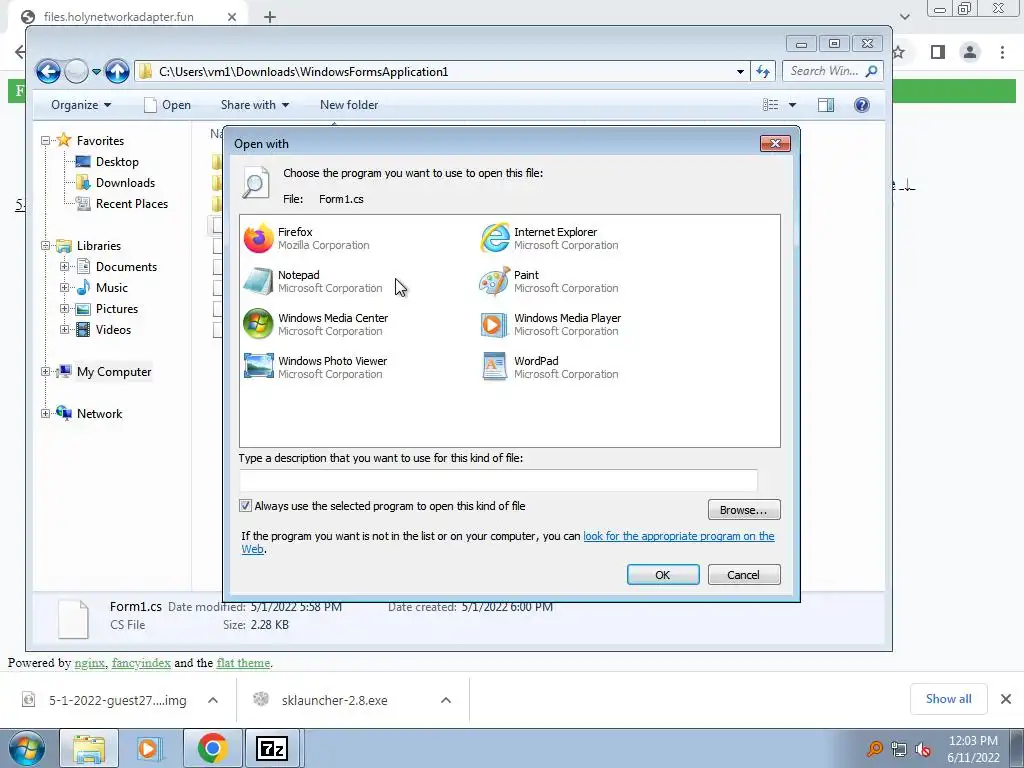Click Open in Explorer toolbar
Image resolution: width=1024 pixels, height=768 pixels.
[x=168, y=104]
